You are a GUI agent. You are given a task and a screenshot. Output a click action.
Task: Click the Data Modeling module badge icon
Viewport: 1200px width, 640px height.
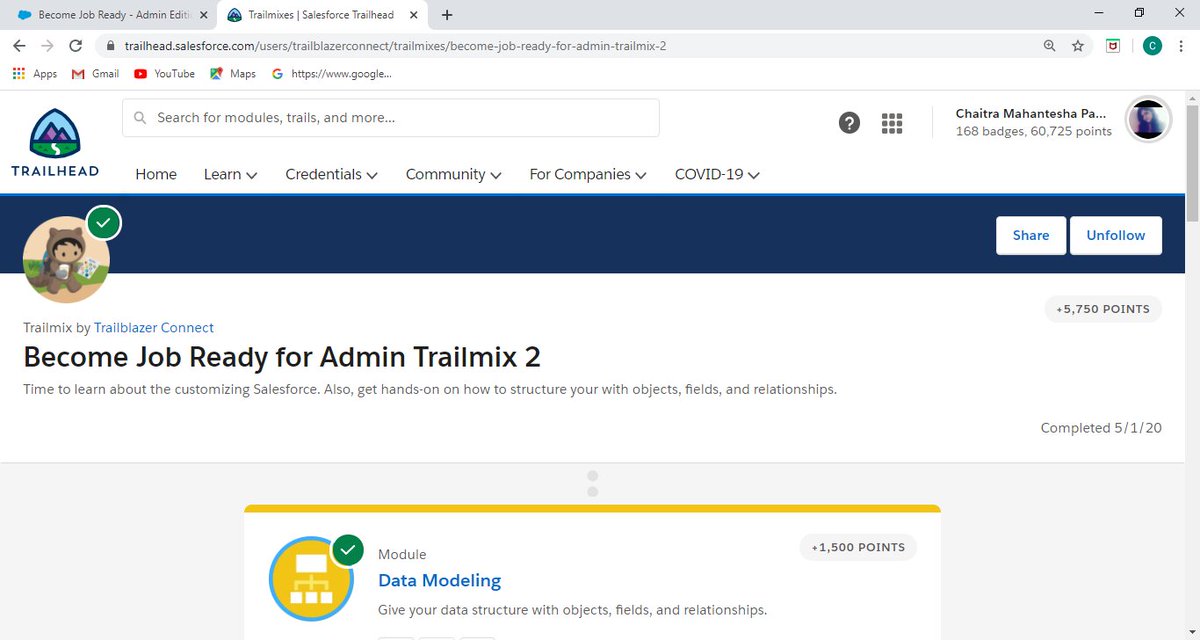click(312, 579)
